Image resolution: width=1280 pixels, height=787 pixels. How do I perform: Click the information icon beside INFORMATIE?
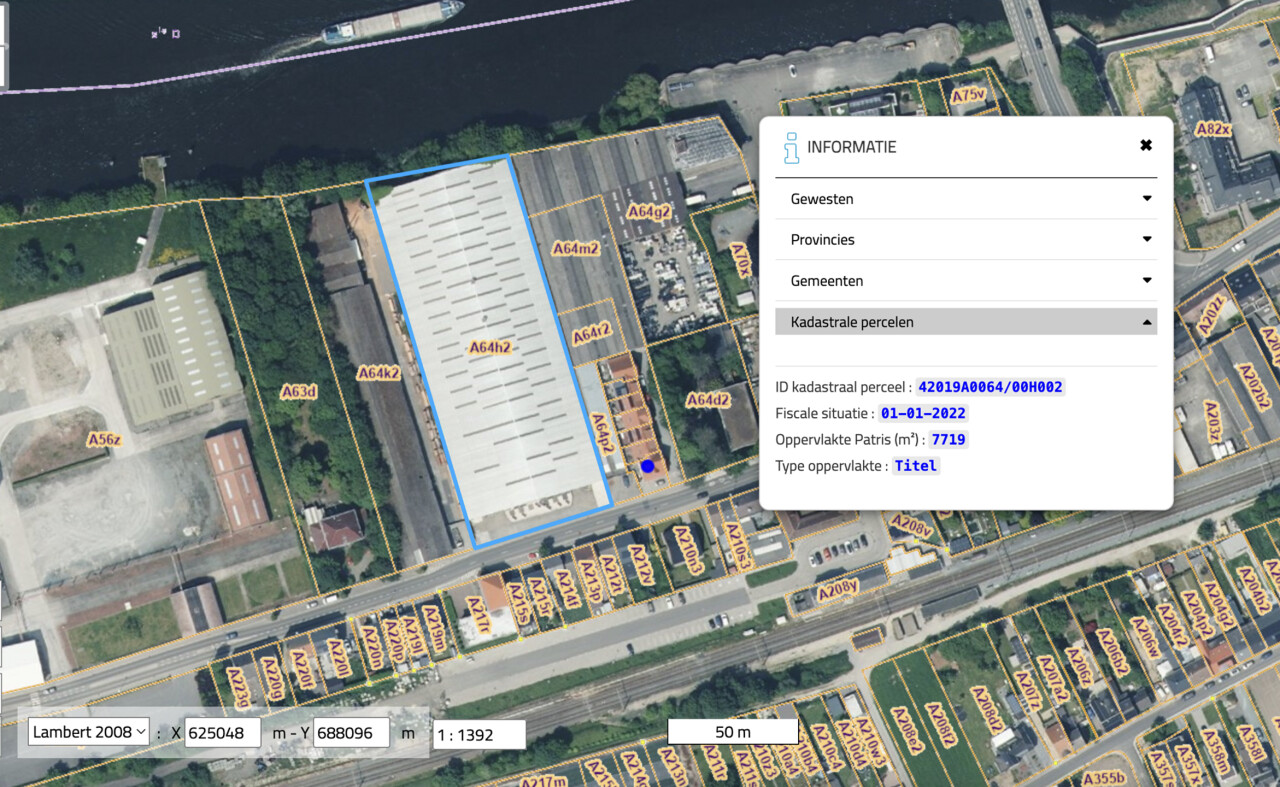(x=791, y=147)
